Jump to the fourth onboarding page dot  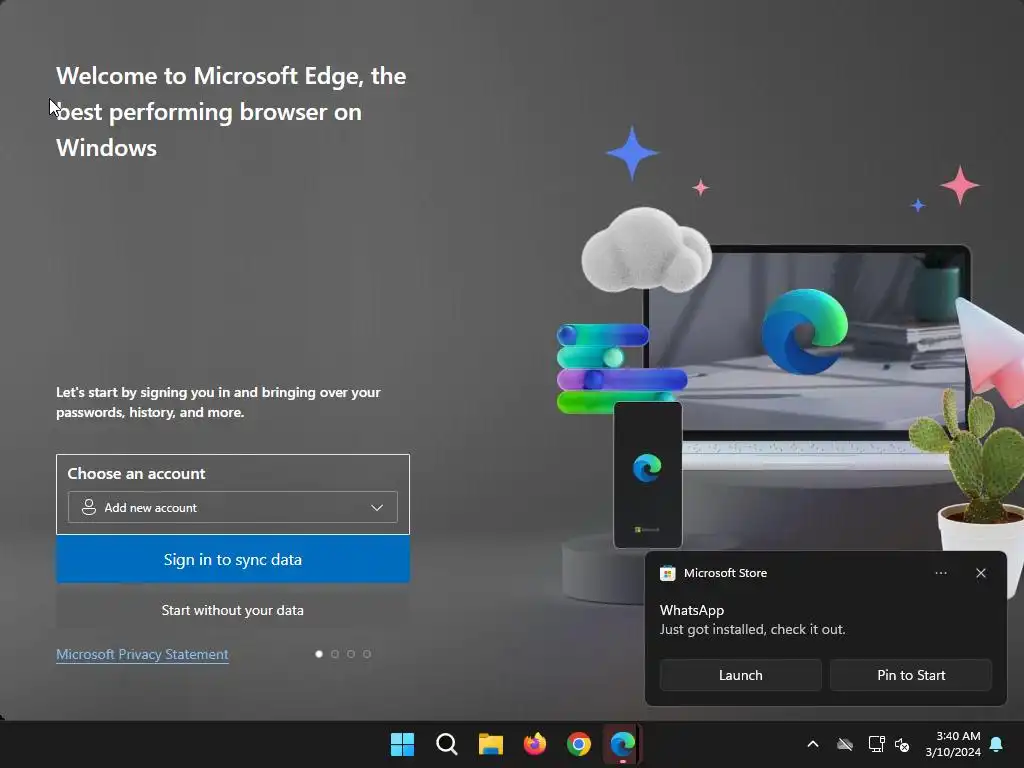pyautogui.click(x=367, y=654)
